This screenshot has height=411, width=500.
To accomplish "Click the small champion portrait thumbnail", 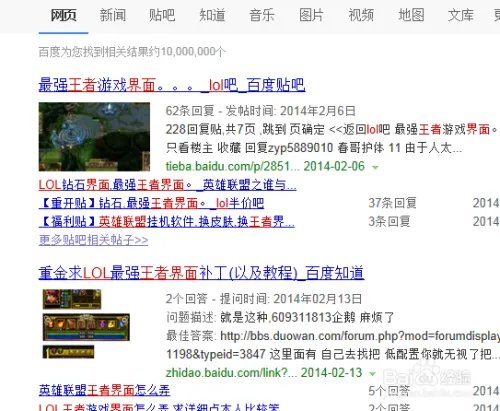I will [x=72, y=299].
